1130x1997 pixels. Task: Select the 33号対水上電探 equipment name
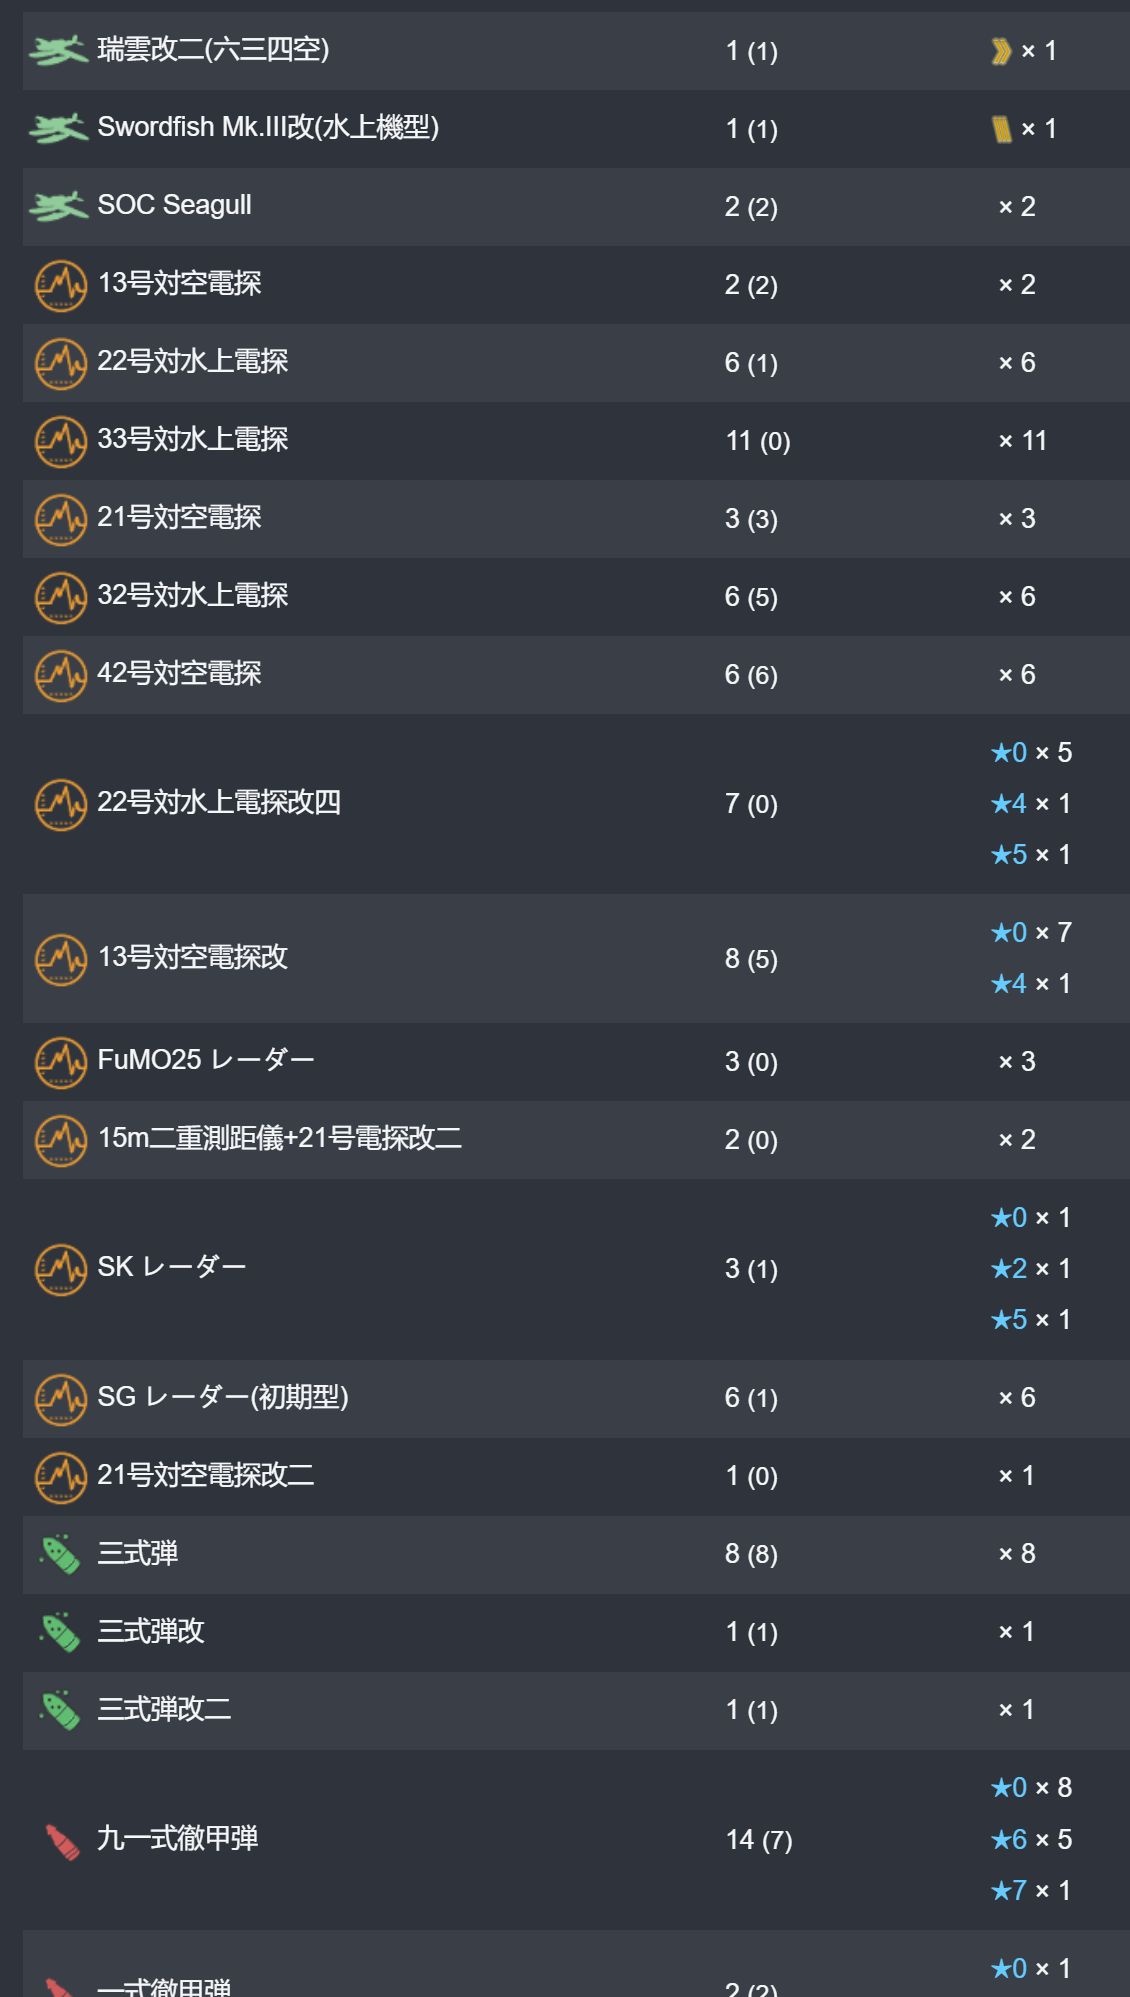(x=193, y=439)
